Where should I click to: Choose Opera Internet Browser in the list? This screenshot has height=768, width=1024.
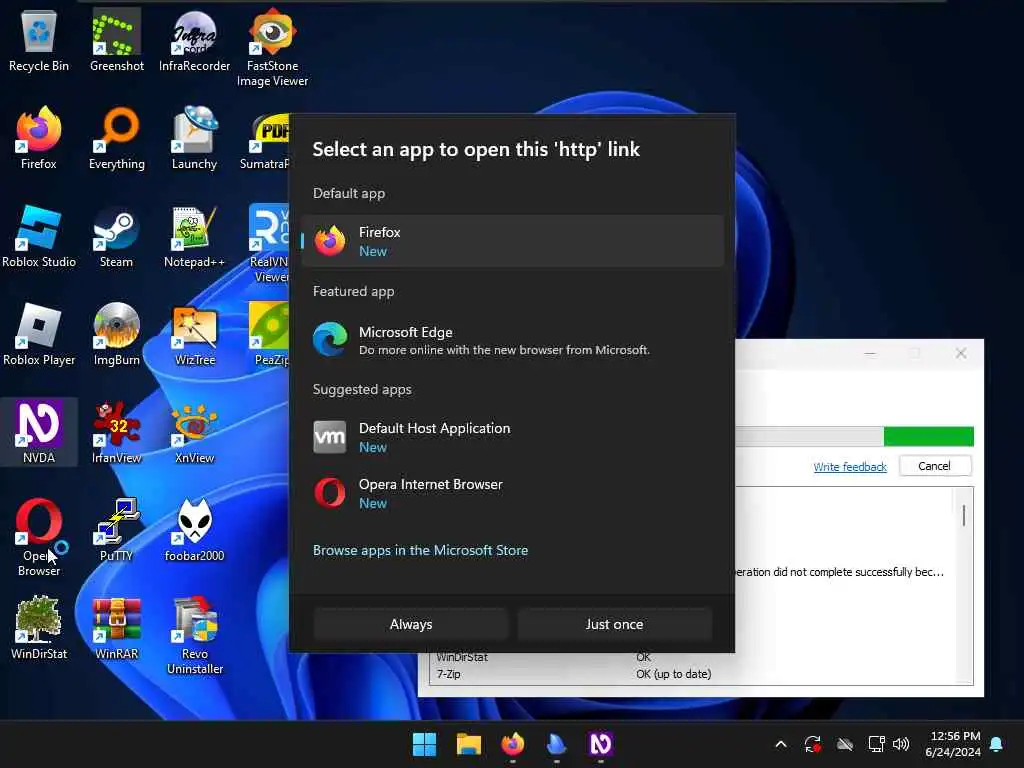(513, 493)
